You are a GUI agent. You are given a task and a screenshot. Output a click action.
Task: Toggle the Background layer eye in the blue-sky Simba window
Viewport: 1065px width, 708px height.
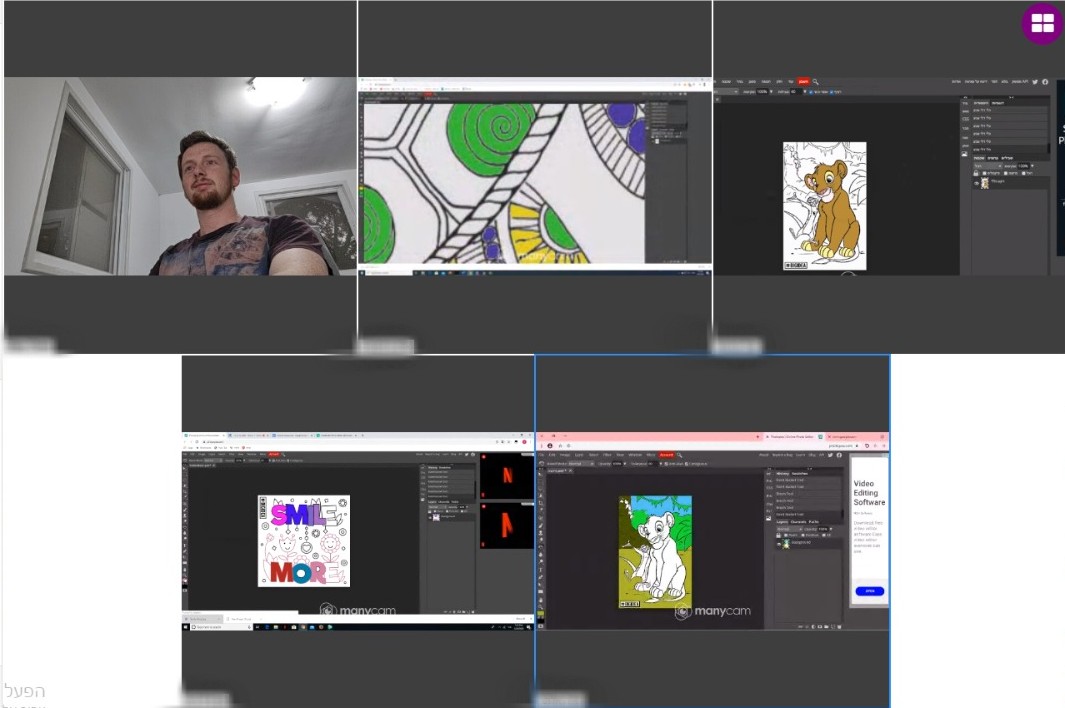(779, 544)
